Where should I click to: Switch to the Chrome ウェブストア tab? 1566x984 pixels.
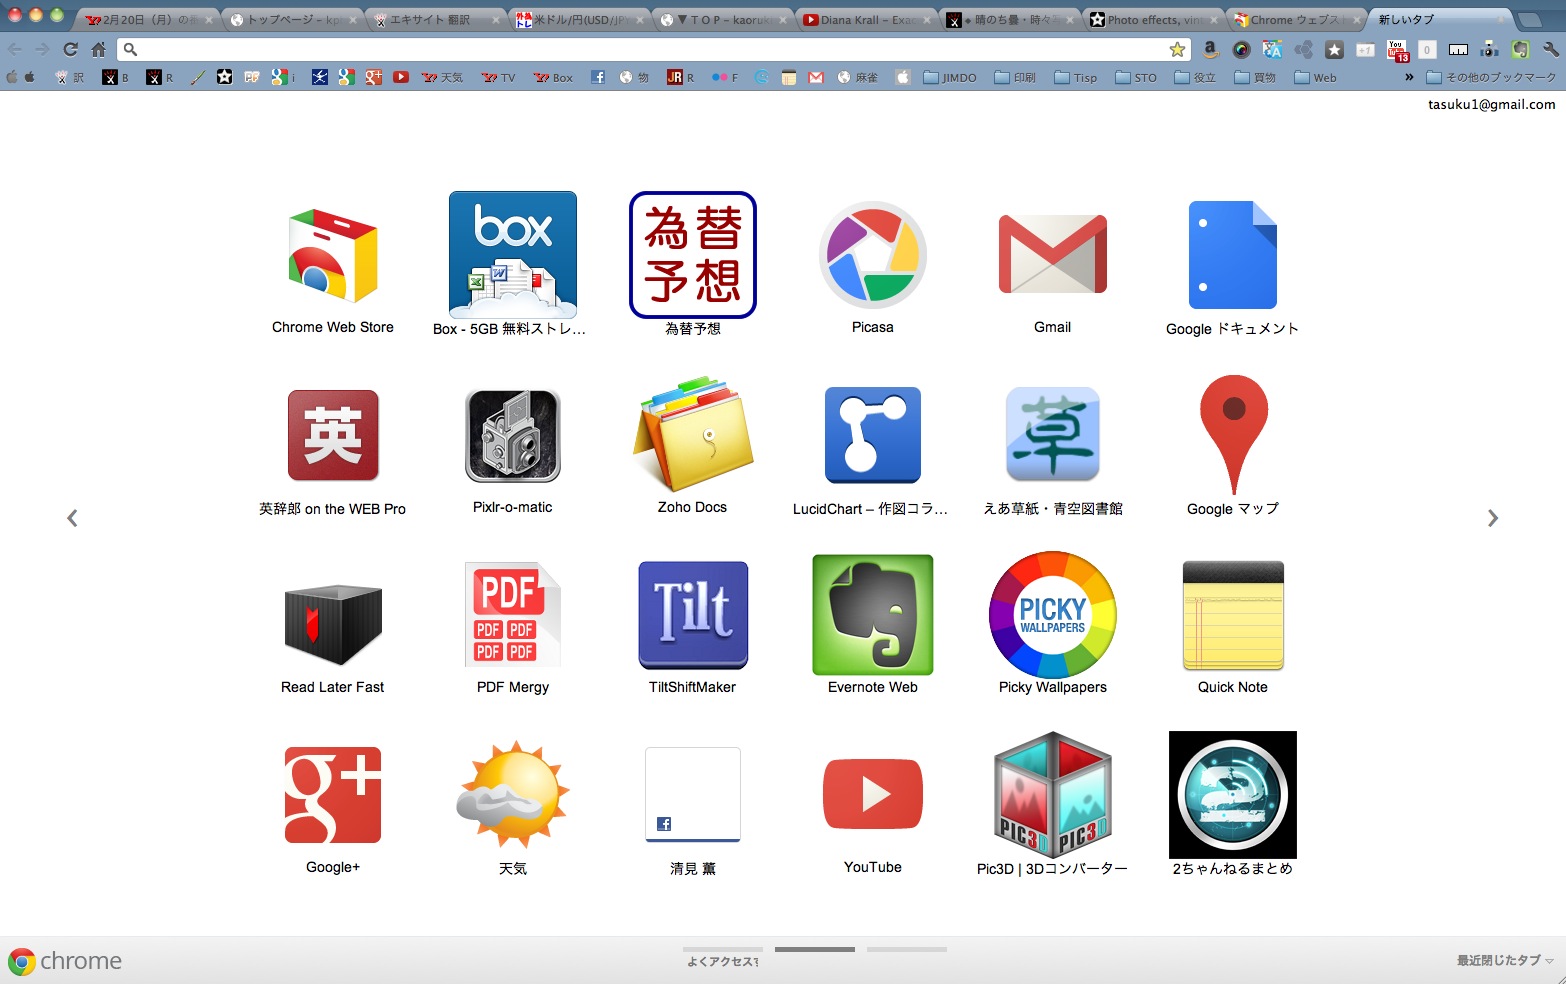1297,20
